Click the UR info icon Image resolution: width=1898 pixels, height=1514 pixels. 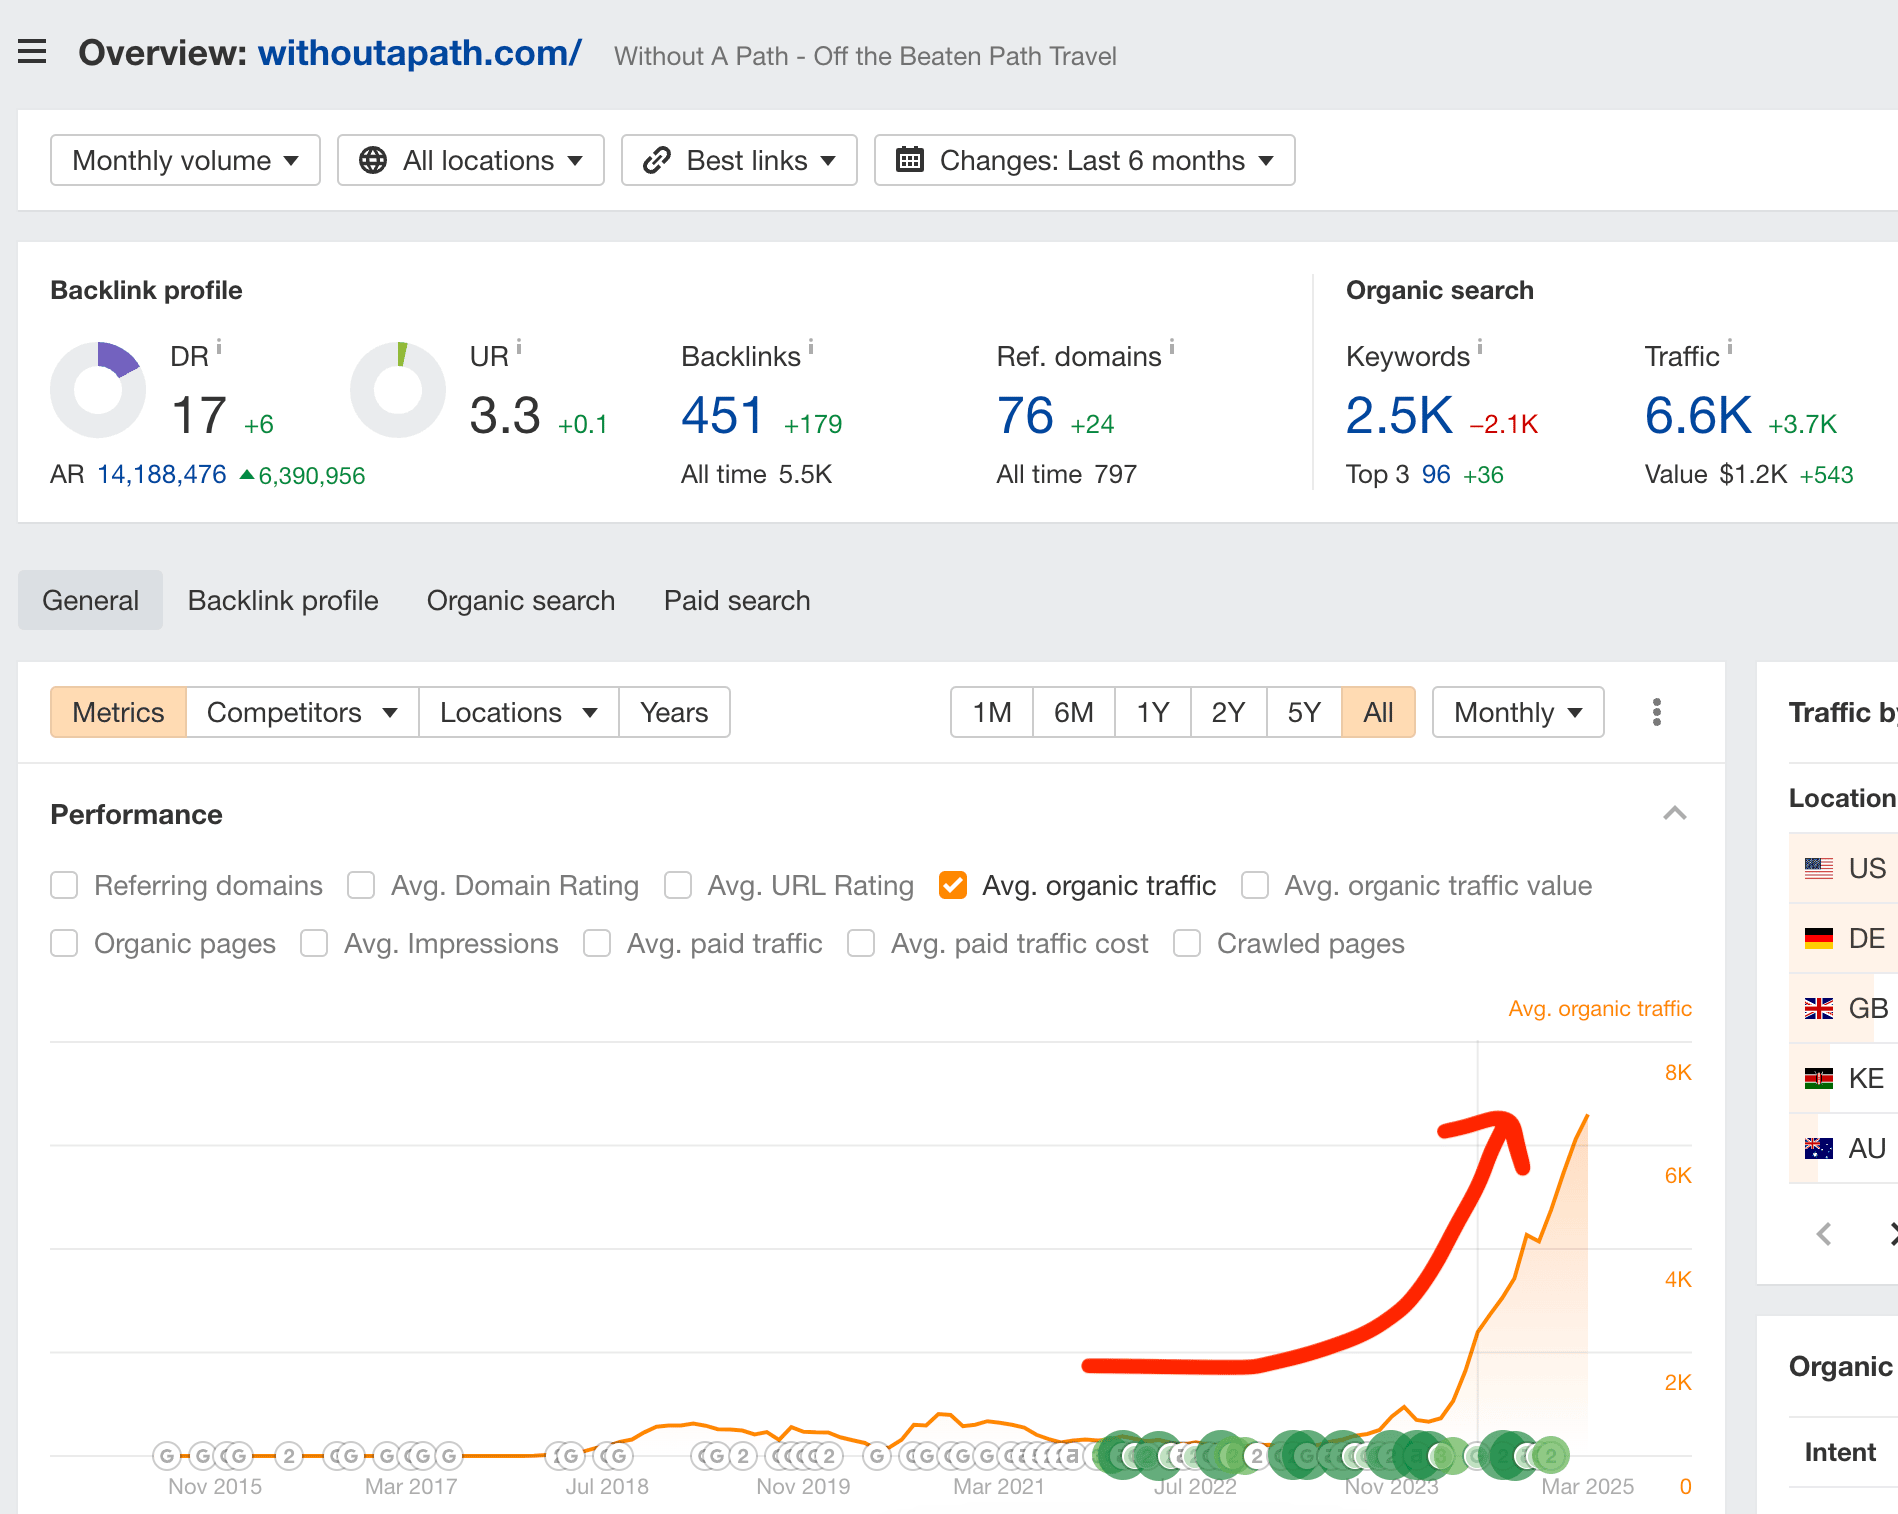519,346
